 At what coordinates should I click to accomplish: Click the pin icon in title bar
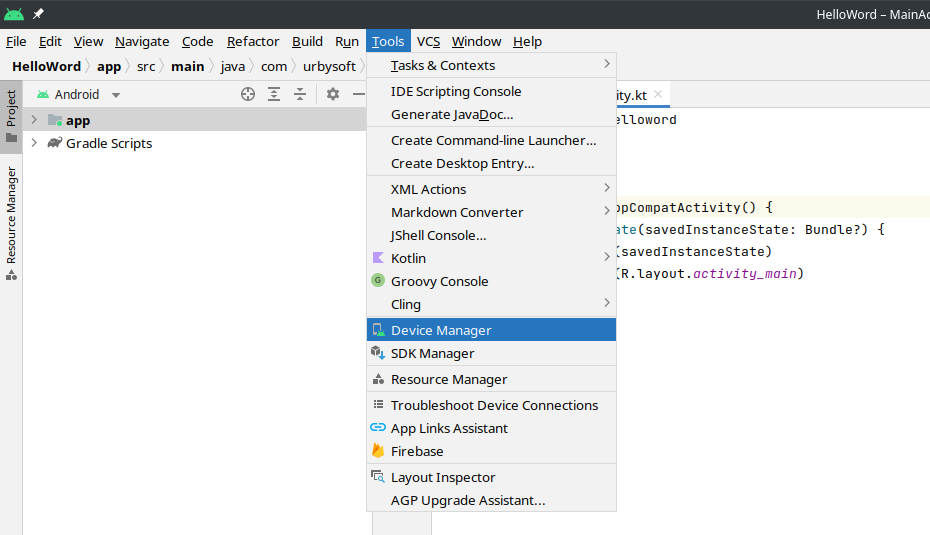38,14
